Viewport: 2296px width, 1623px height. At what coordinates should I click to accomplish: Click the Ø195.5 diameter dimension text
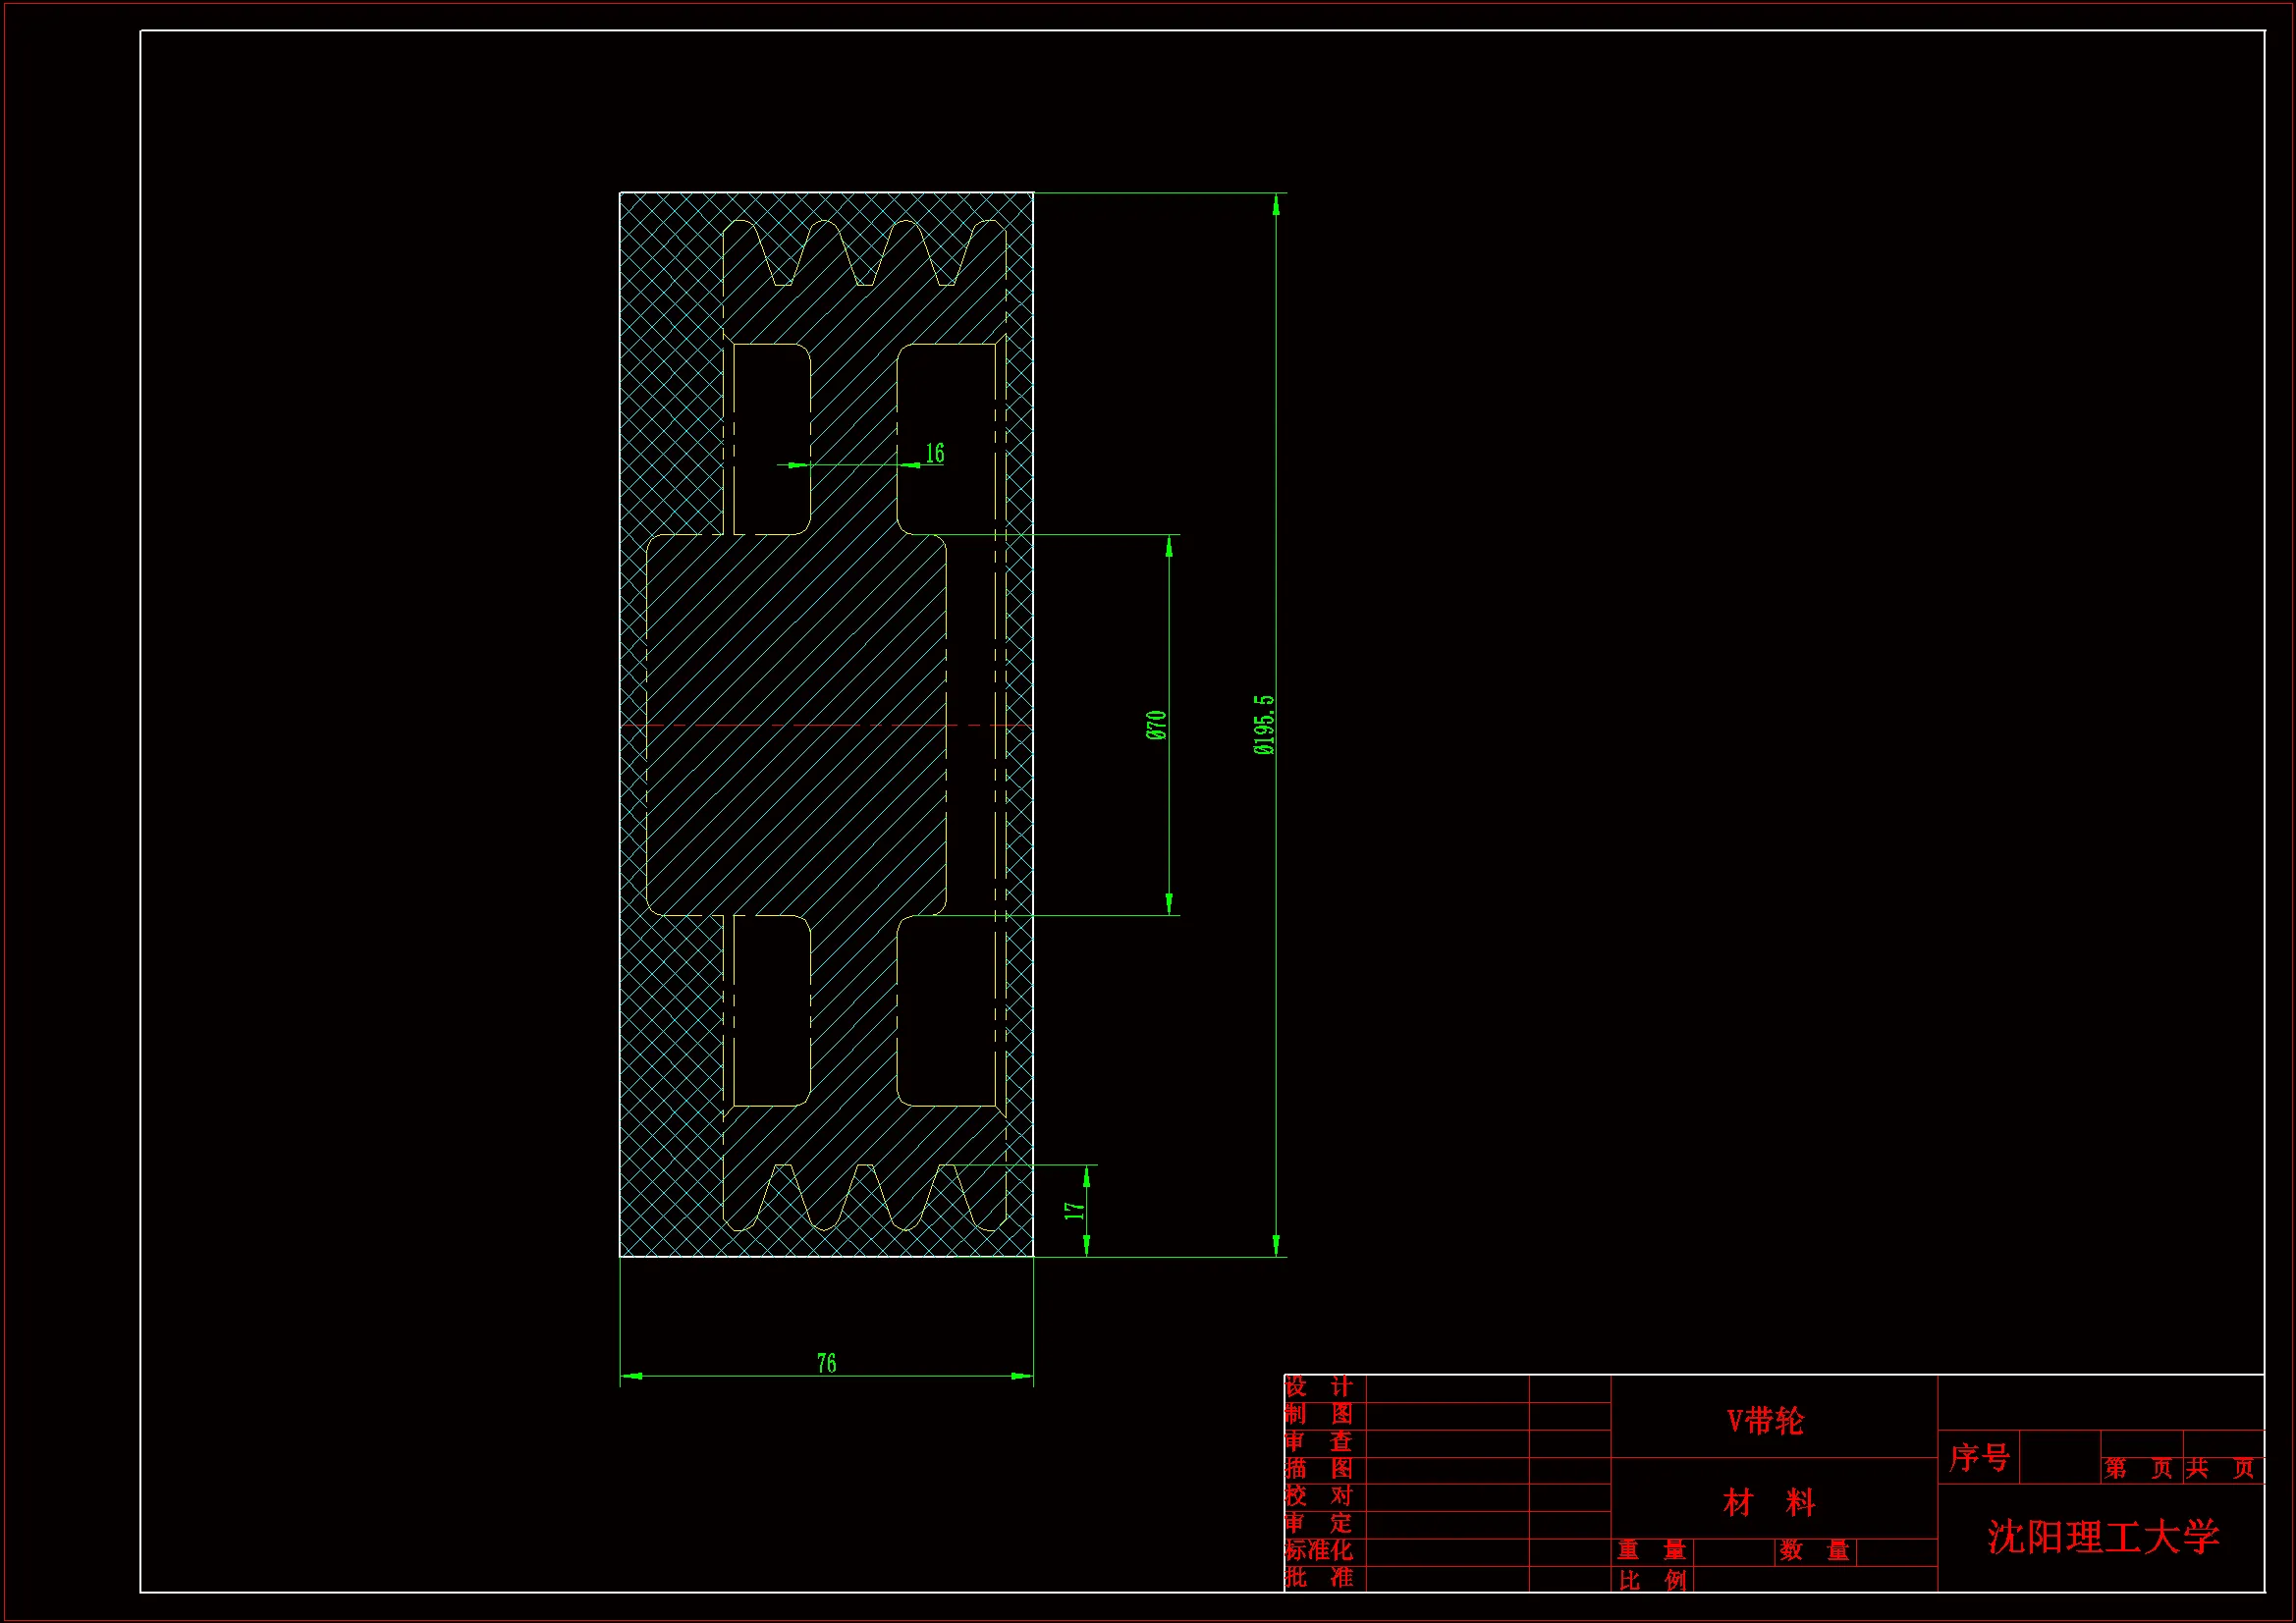(x=1264, y=725)
